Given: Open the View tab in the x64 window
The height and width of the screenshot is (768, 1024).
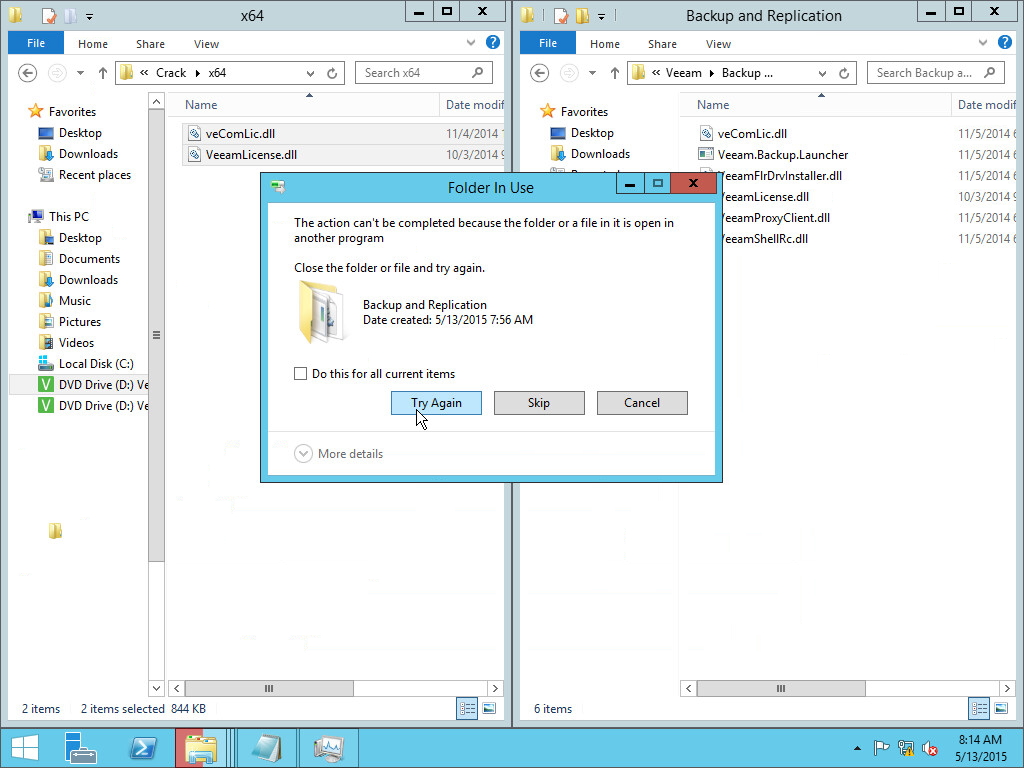Looking at the screenshot, I should (206, 44).
